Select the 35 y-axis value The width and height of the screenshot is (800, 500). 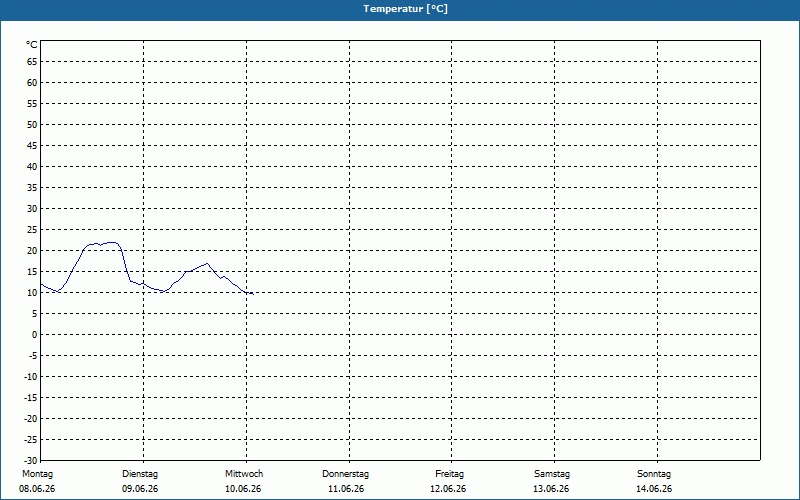point(32,188)
